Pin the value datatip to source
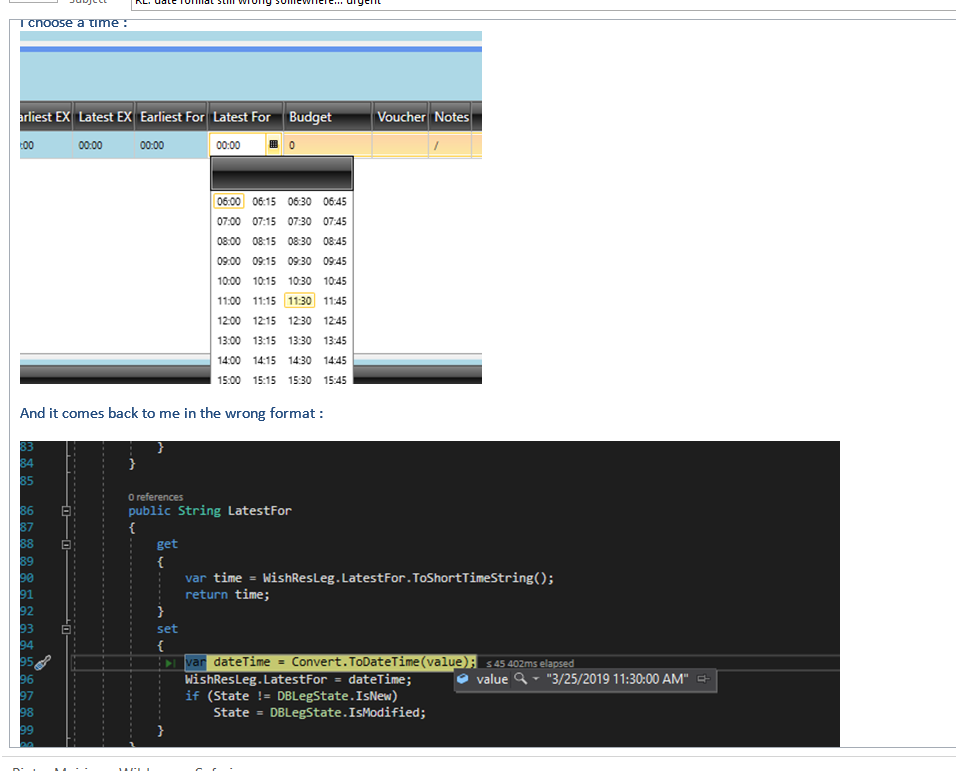Image resolution: width=956 pixels, height=771 pixels. [703, 679]
